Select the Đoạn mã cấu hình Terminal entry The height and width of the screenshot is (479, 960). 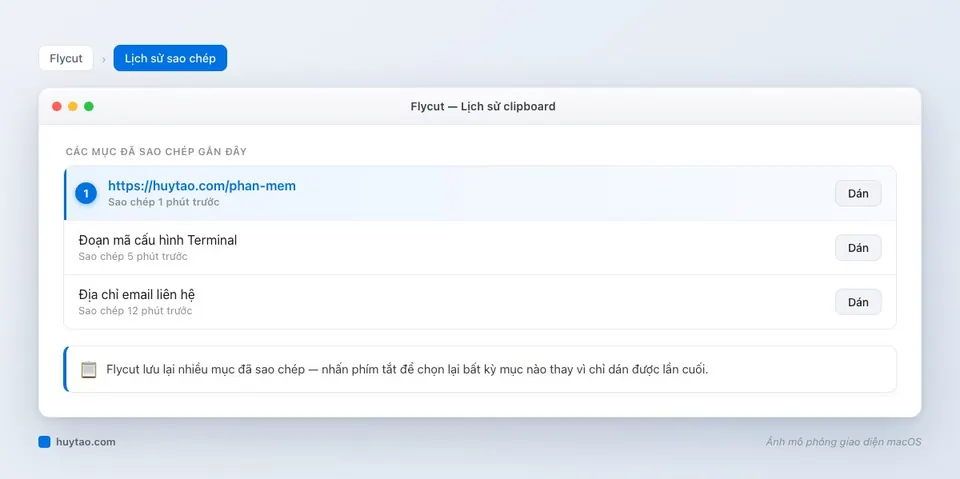point(480,247)
